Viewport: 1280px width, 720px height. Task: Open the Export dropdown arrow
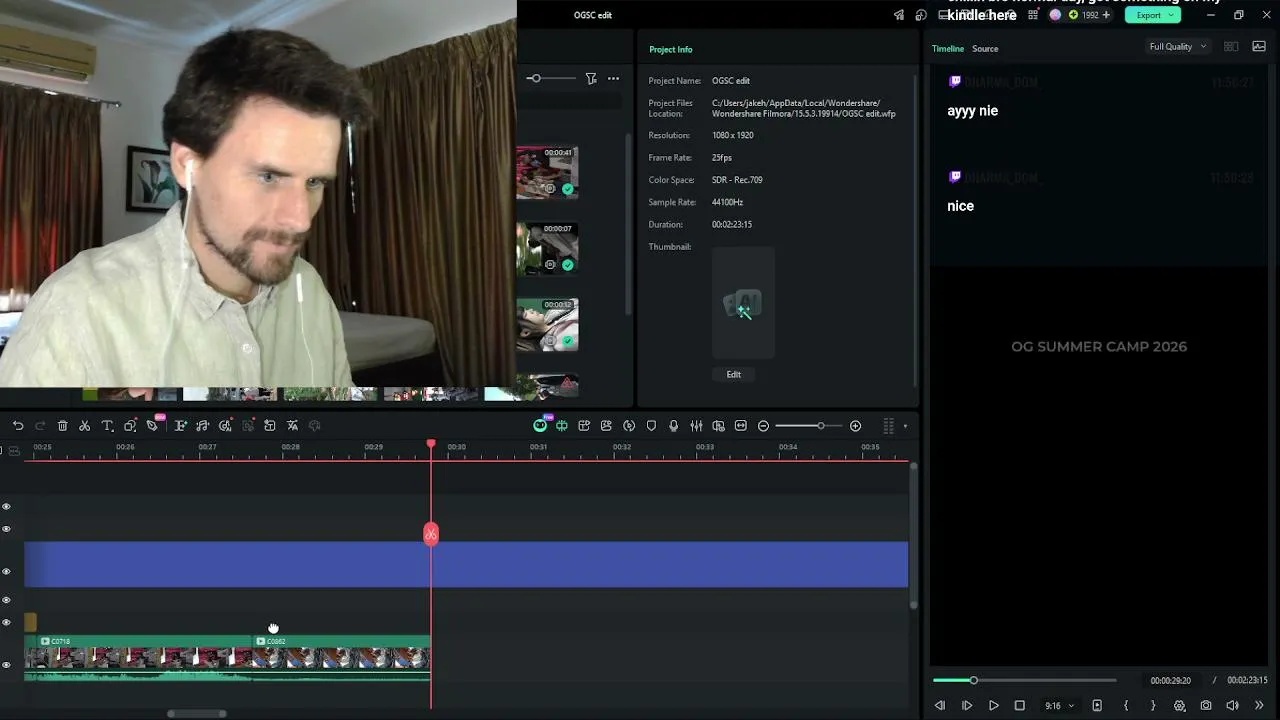[1171, 15]
